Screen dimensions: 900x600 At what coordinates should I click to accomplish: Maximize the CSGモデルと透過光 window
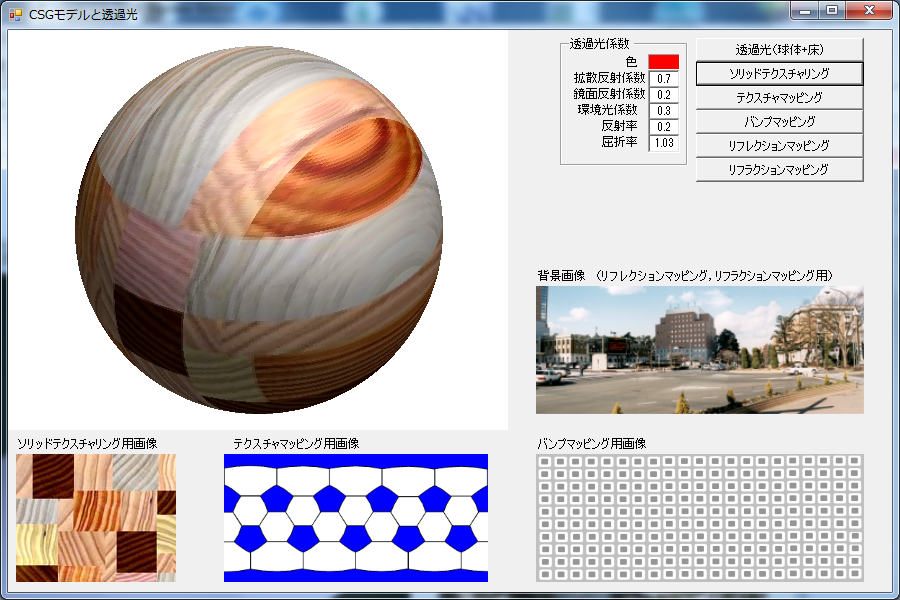pyautogui.click(x=832, y=11)
